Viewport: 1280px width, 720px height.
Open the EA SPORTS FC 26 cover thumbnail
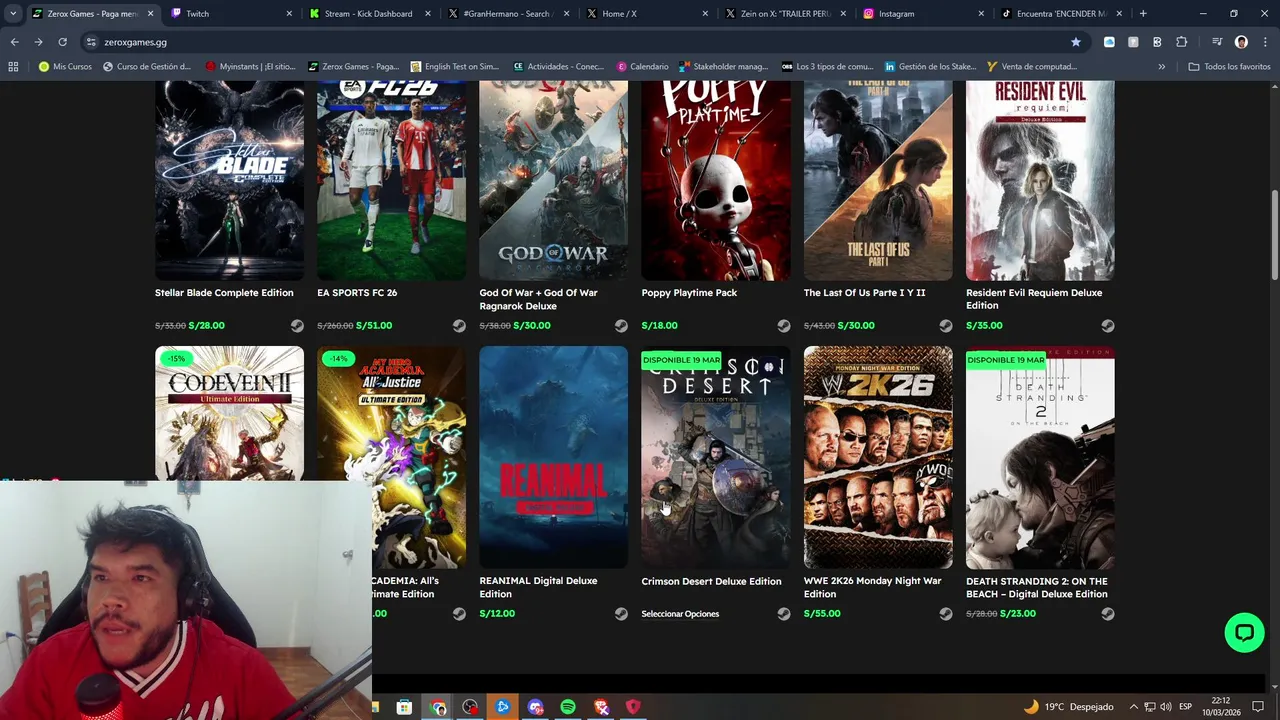391,180
